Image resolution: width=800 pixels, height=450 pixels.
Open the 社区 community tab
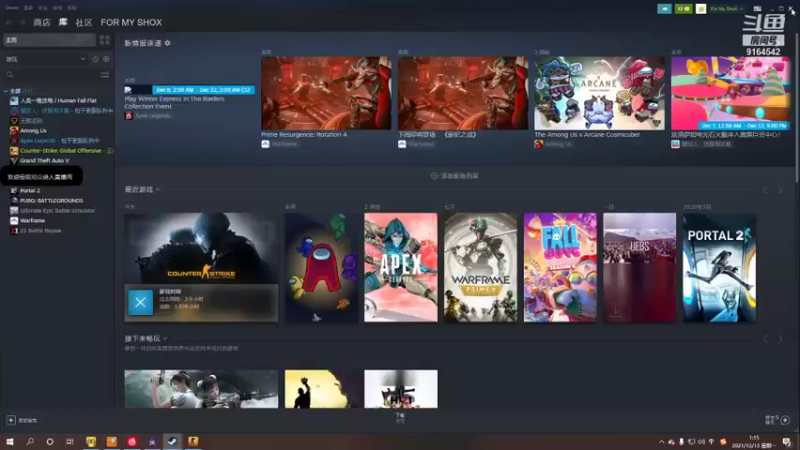pos(84,22)
